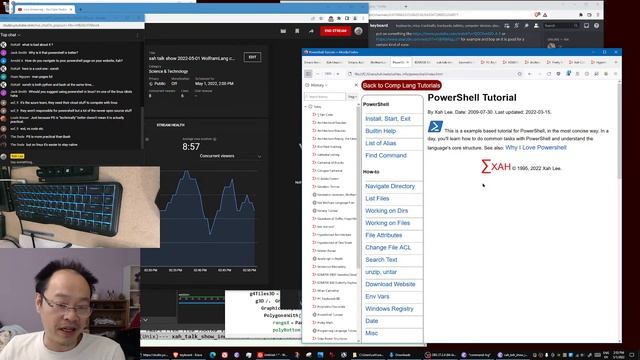
Task: Open the unzip, untar page
Action: 381,272
